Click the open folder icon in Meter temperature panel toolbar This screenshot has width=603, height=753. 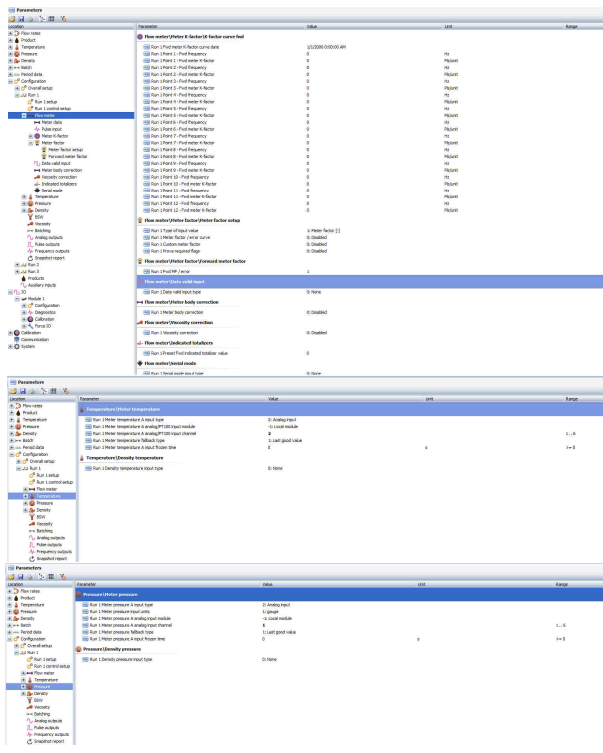[x=13, y=391]
